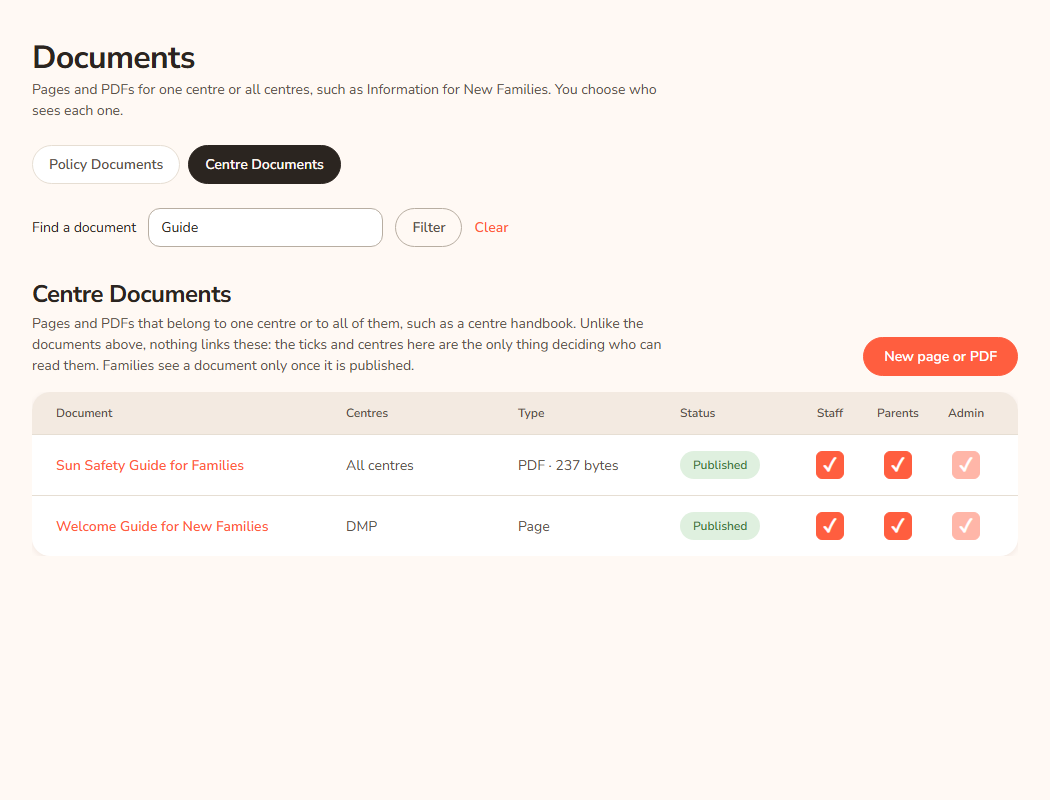Image resolution: width=1050 pixels, height=800 pixels.
Task: Untick Staff for Sun Safety Guide
Action: (x=830, y=465)
